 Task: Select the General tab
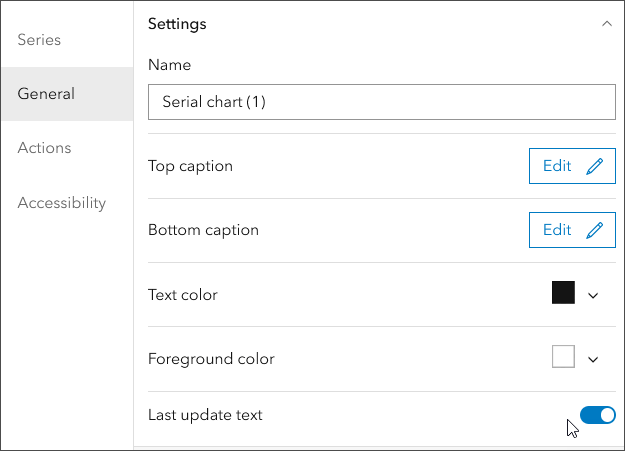pos(46,94)
